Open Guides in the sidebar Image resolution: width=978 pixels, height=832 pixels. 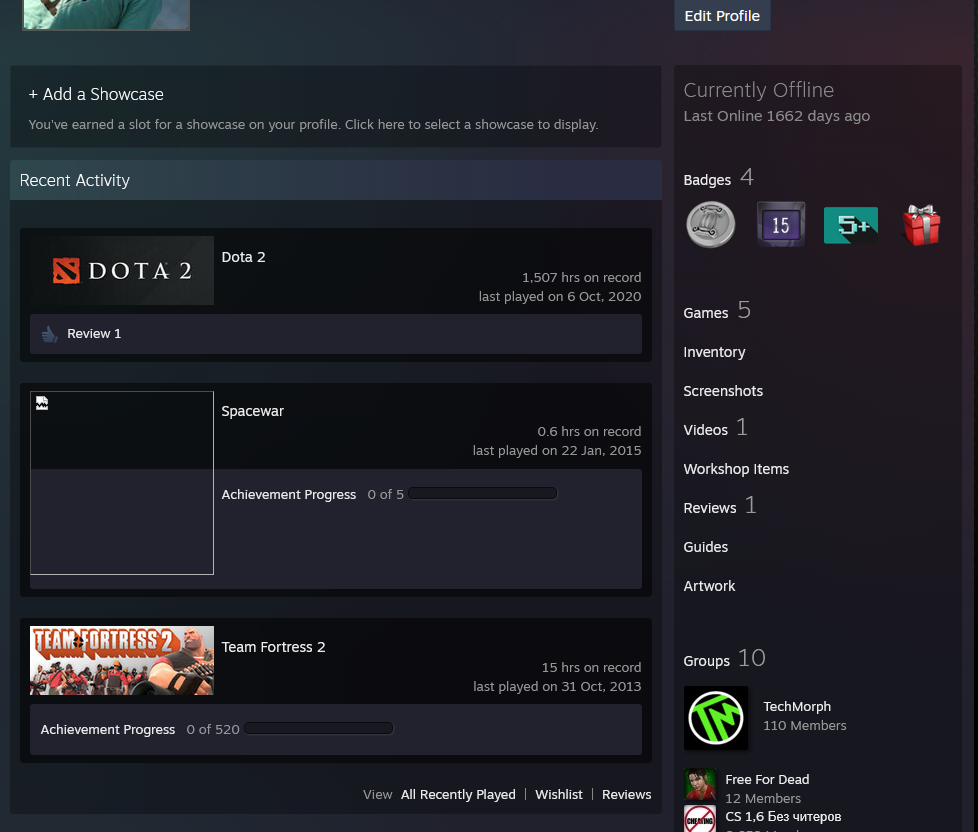click(x=705, y=547)
